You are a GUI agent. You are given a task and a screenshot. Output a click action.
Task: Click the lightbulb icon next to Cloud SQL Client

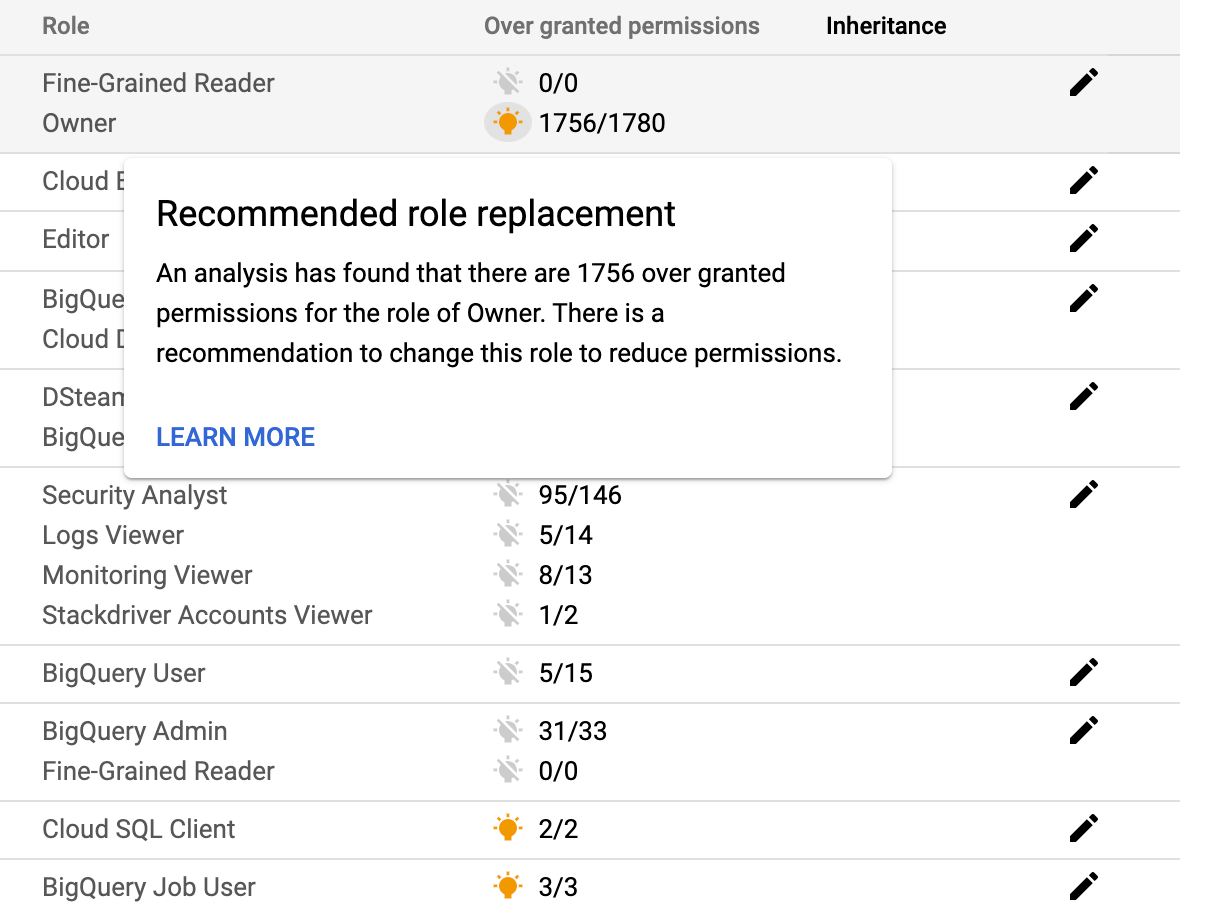point(508,828)
